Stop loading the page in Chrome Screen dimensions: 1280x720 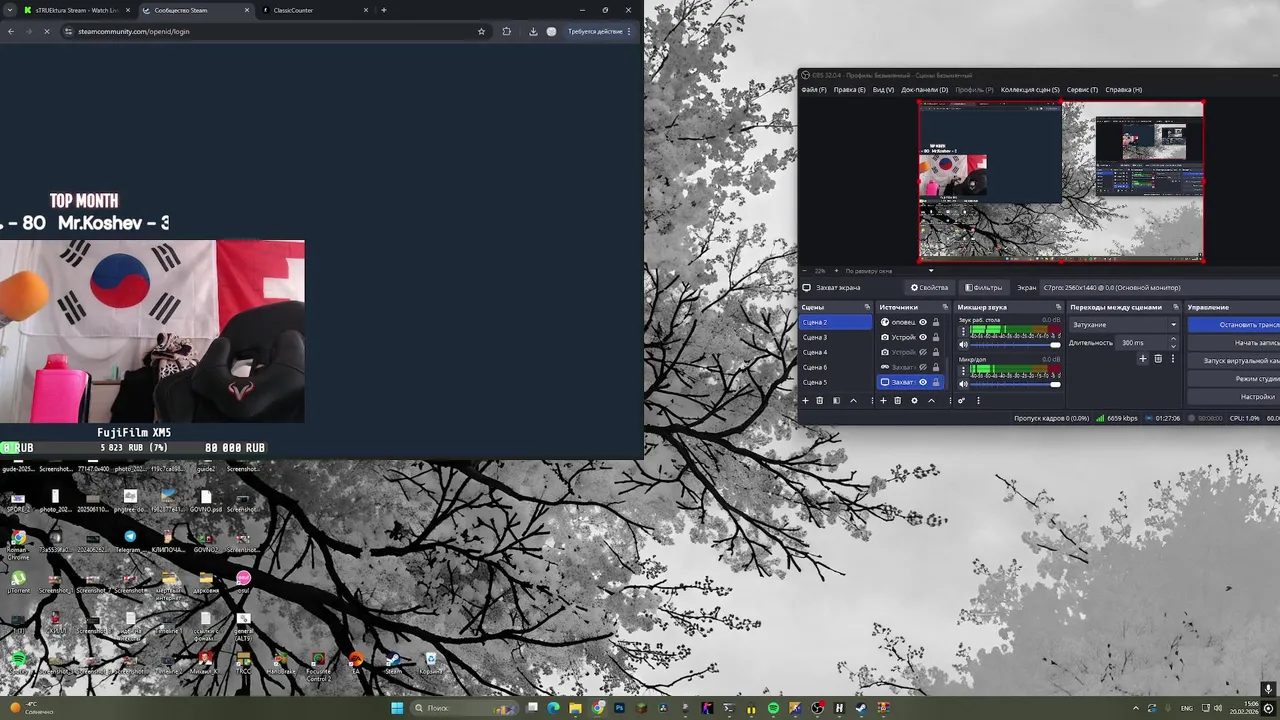pos(46,31)
